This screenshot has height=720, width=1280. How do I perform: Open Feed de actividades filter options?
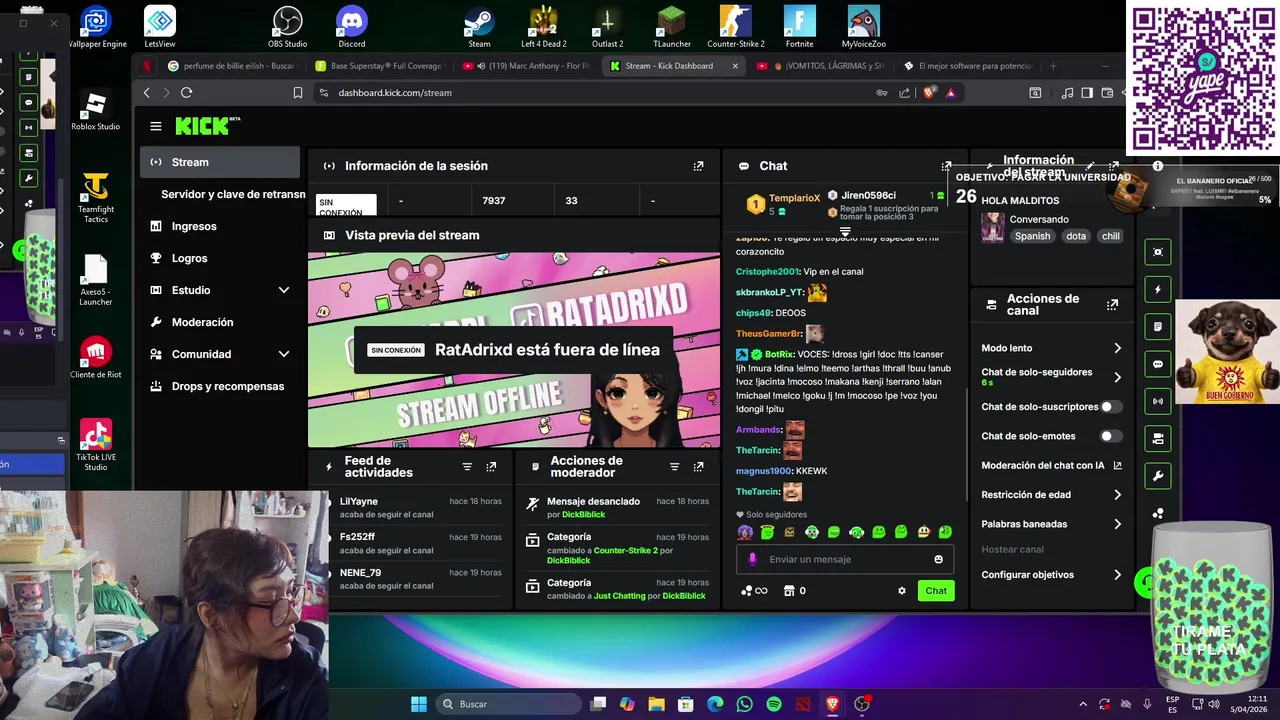pos(467,467)
